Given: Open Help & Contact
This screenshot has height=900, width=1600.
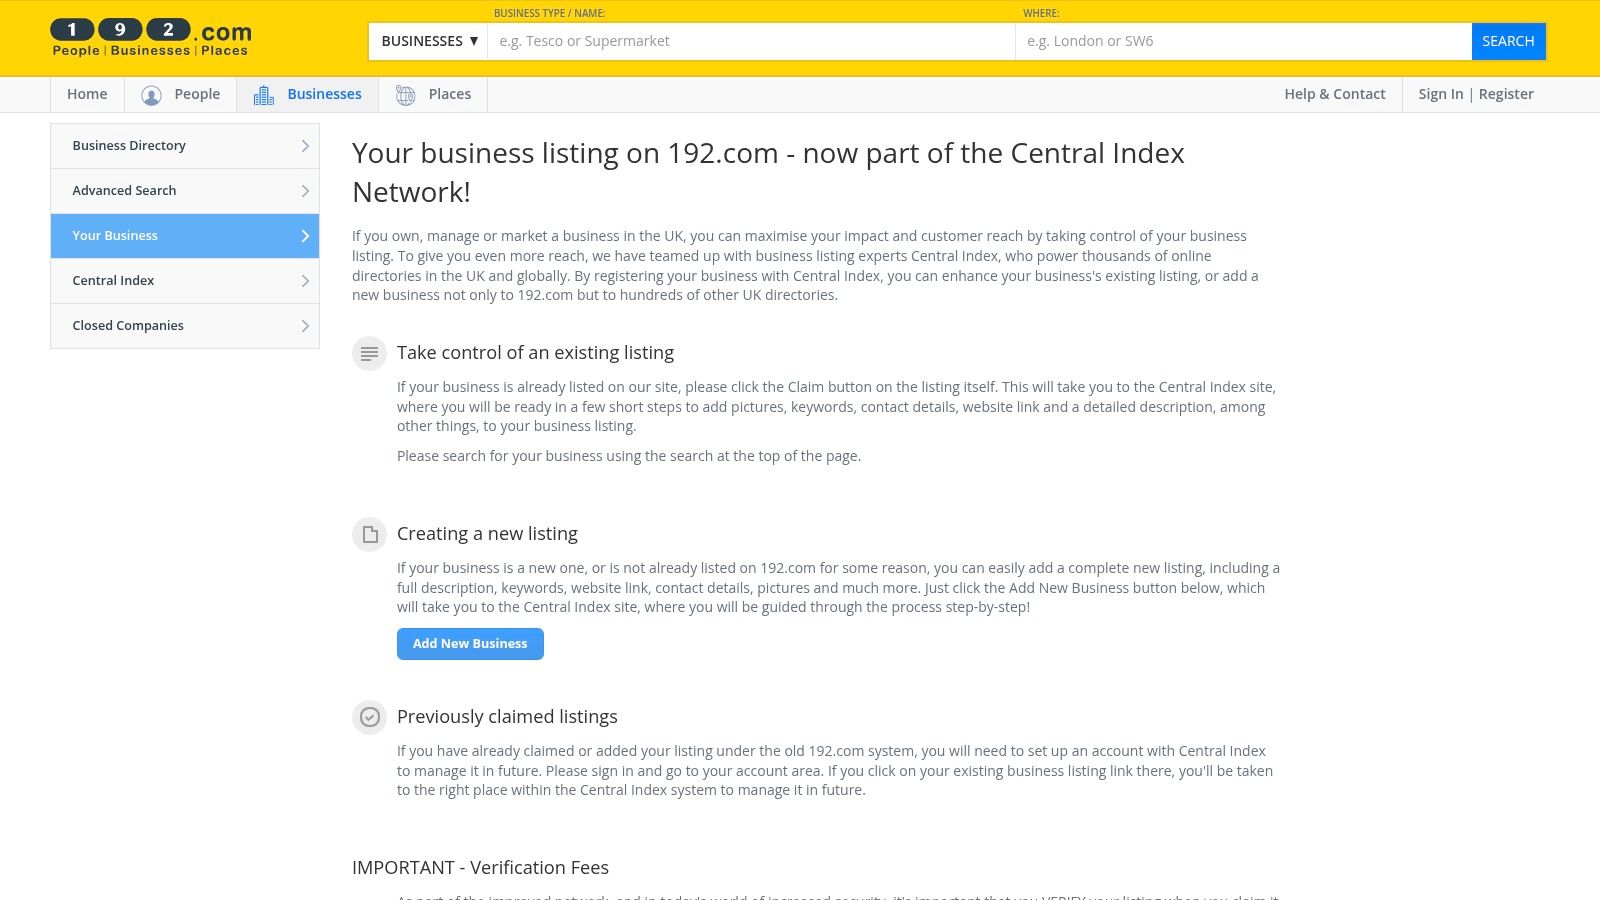Looking at the screenshot, I should click(x=1334, y=94).
